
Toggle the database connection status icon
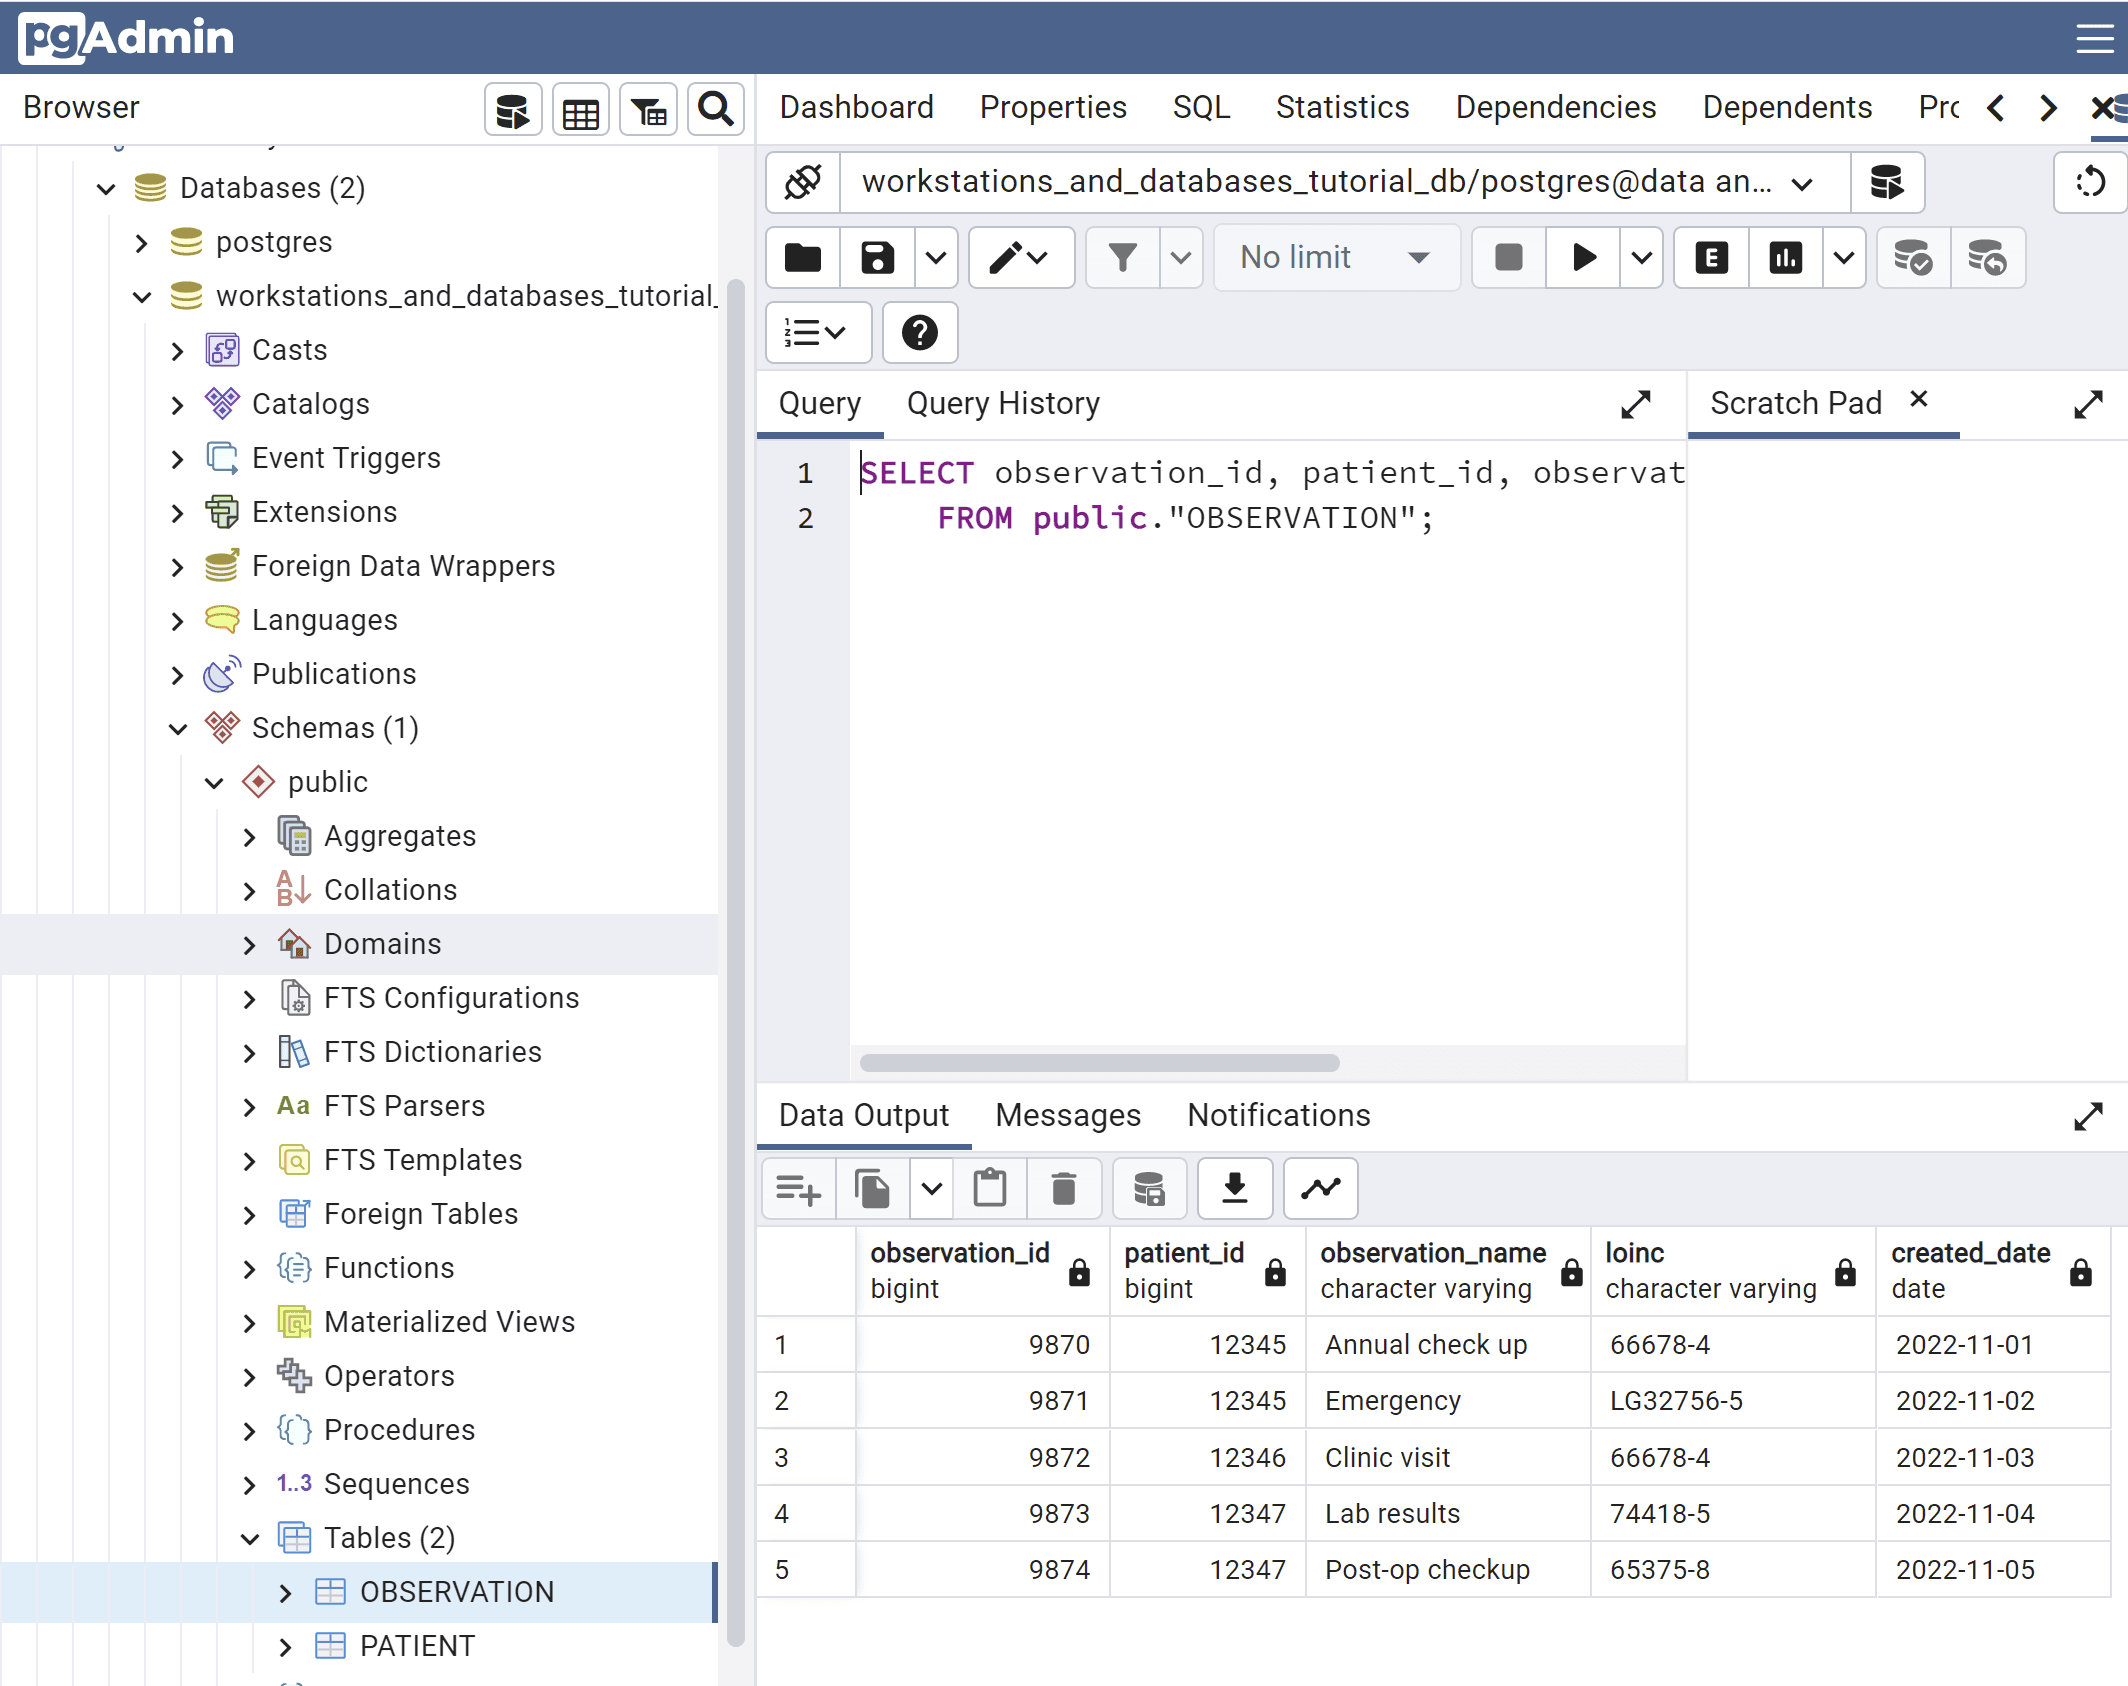pyautogui.click(x=803, y=182)
